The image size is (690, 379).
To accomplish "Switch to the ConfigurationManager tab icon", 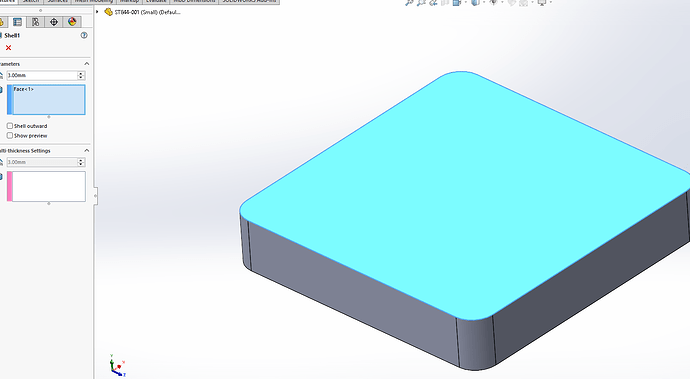I will pos(35,22).
